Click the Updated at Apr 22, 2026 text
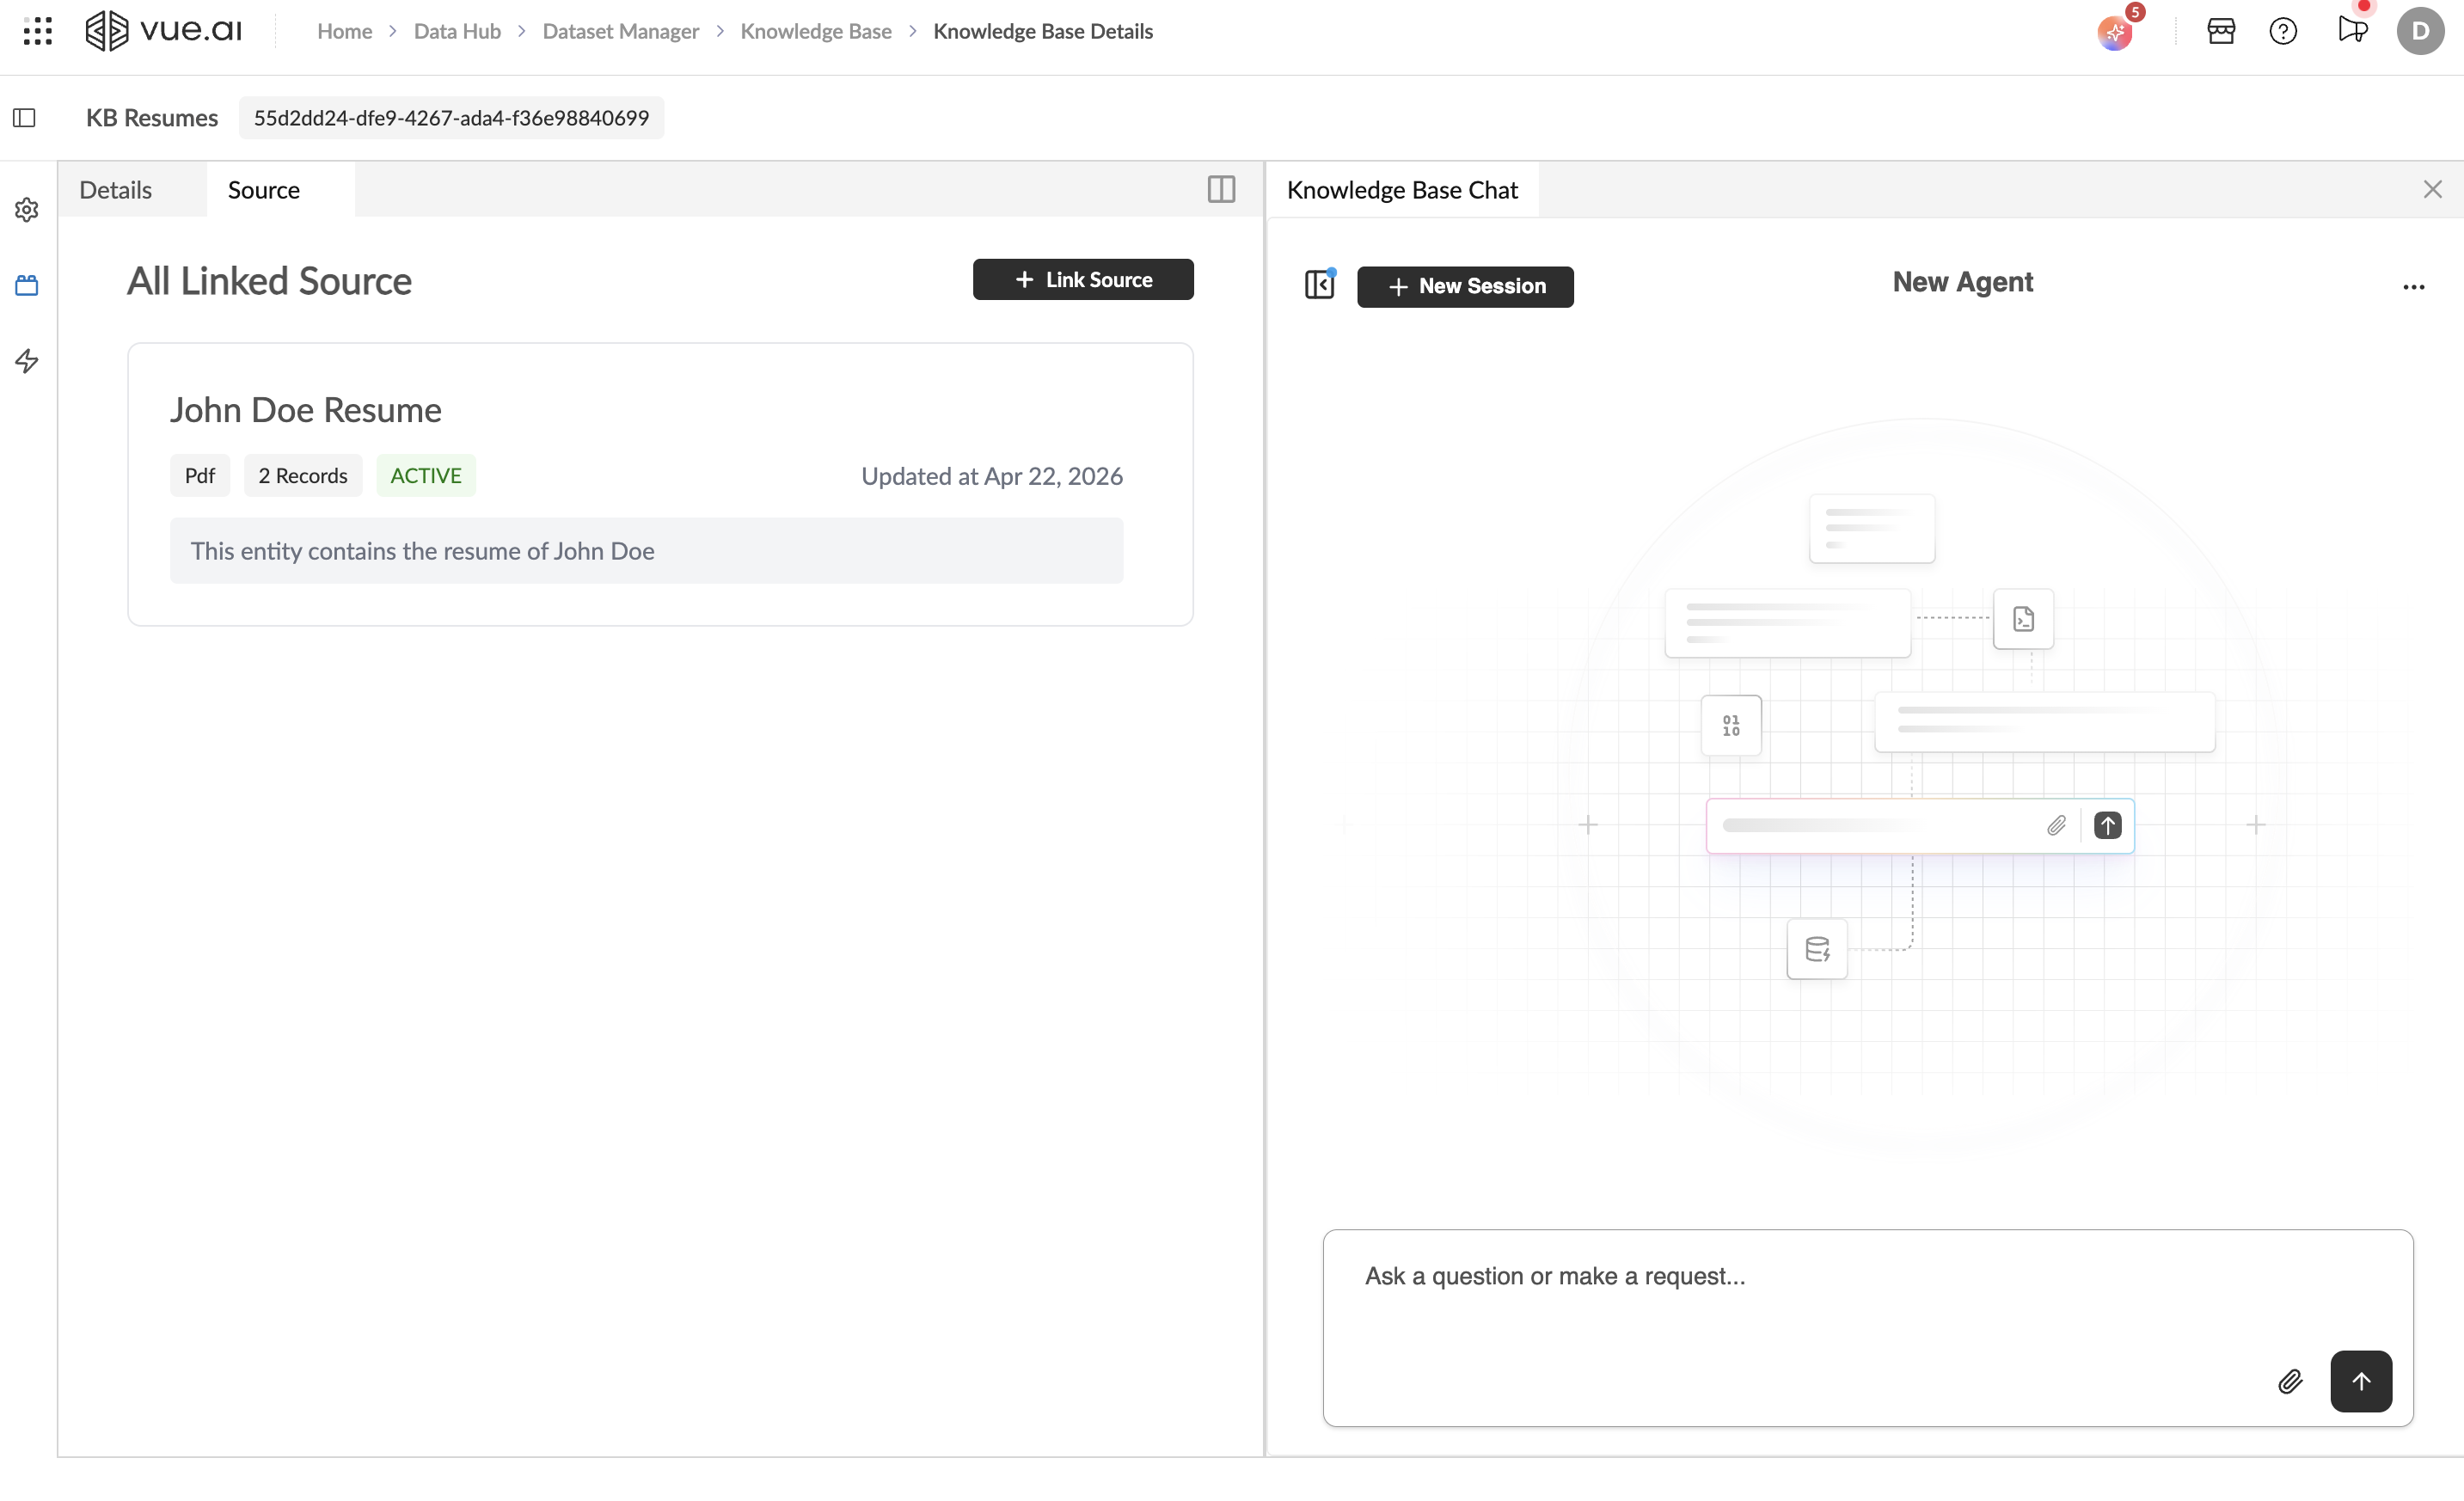The image size is (2464, 1501). 992,476
